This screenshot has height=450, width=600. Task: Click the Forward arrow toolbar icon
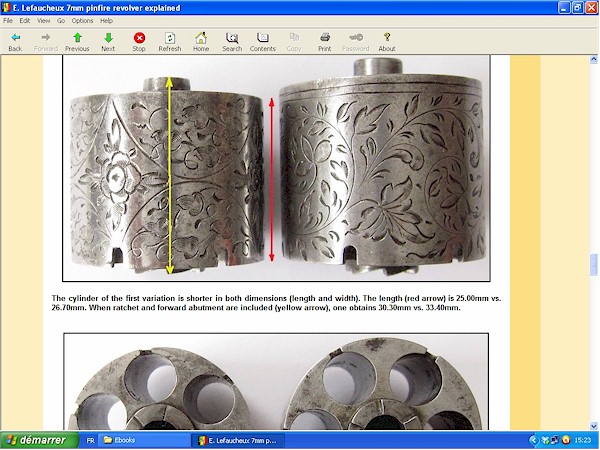46,38
